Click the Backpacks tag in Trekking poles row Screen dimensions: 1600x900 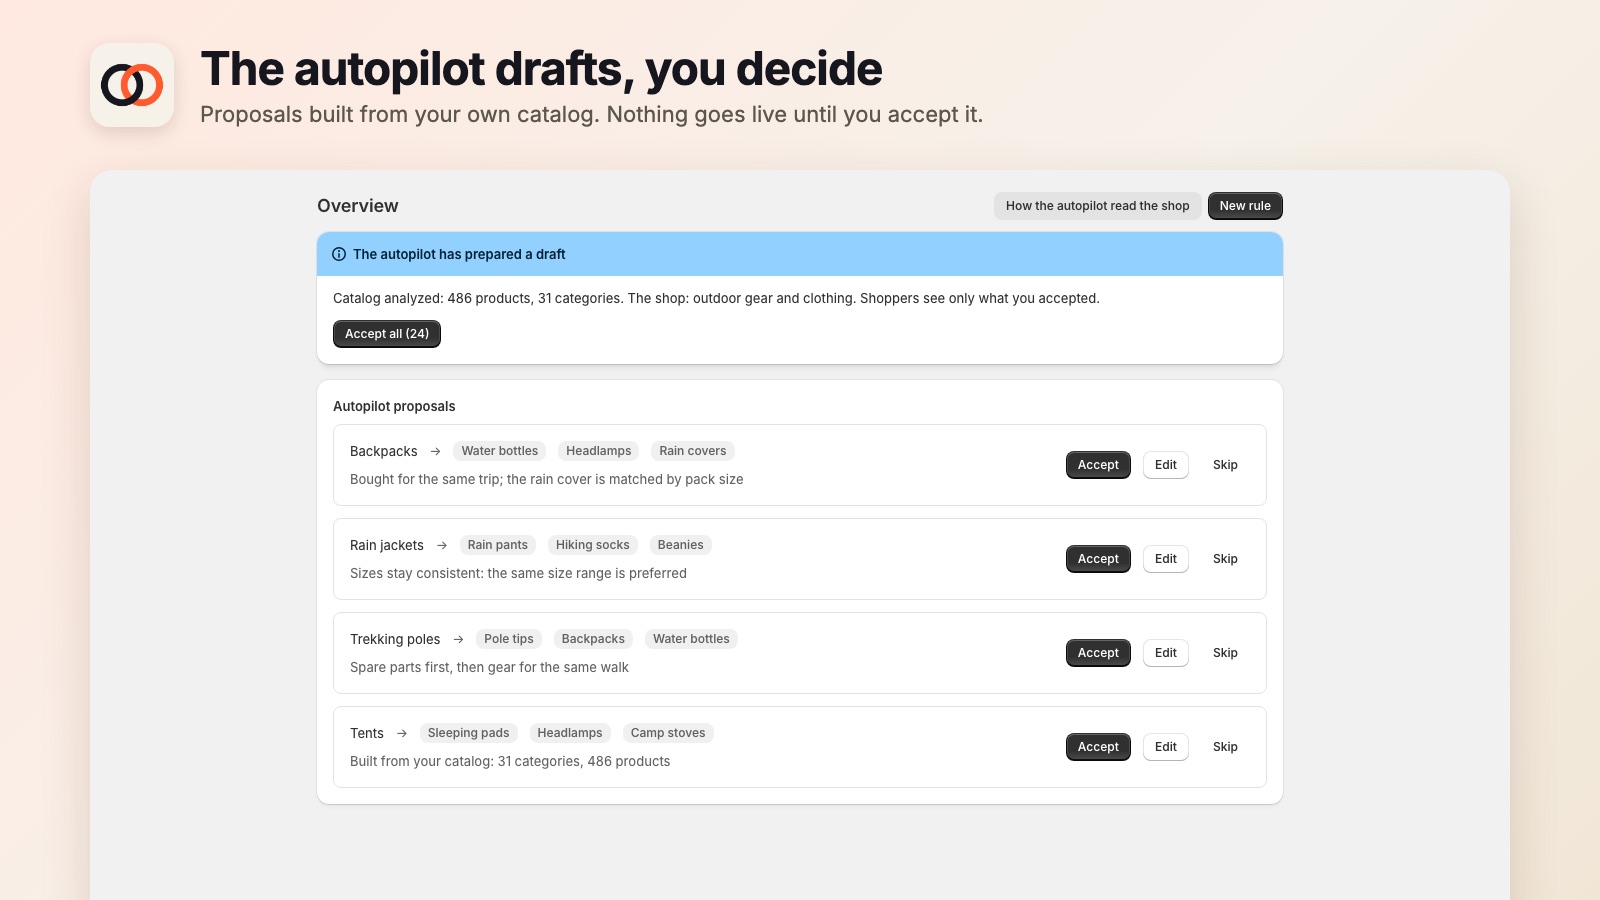point(593,639)
